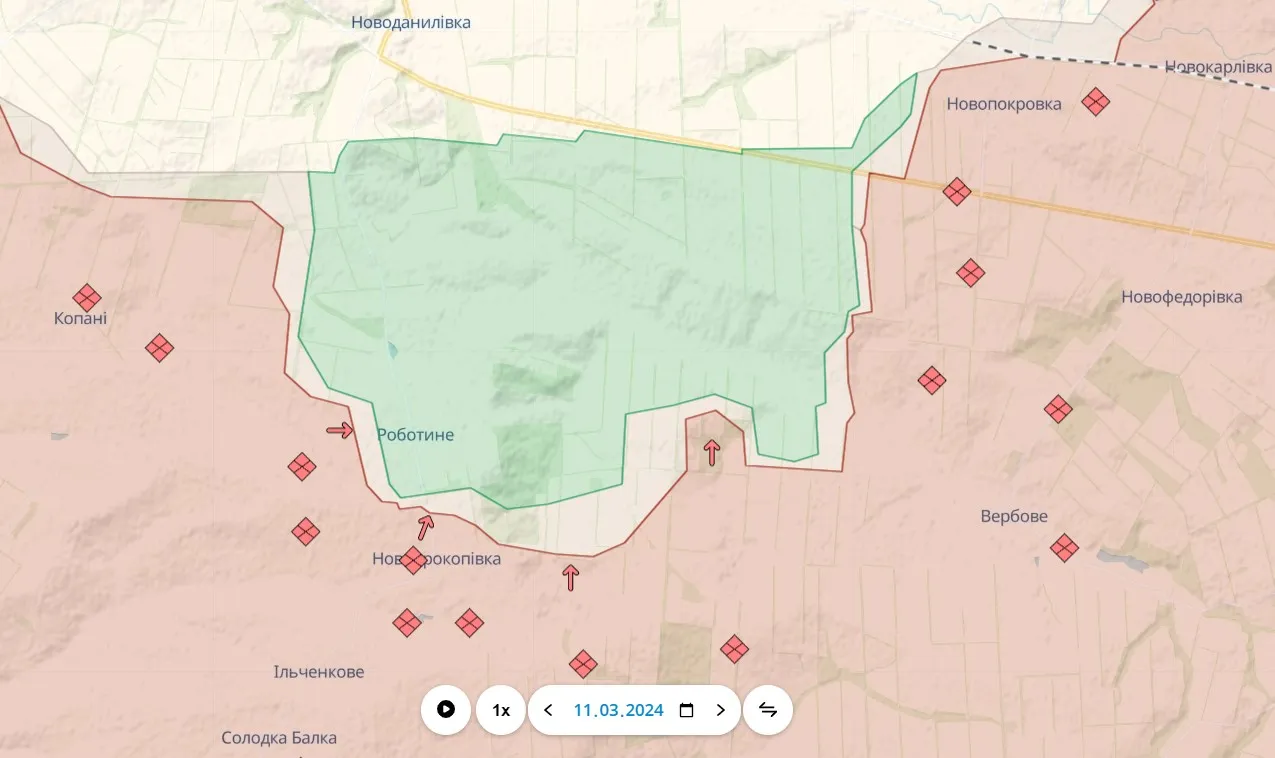The image size is (1275, 758).
Task: Click the Ільченкове village label
Action: pyautogui.click(x=319, y=672)
